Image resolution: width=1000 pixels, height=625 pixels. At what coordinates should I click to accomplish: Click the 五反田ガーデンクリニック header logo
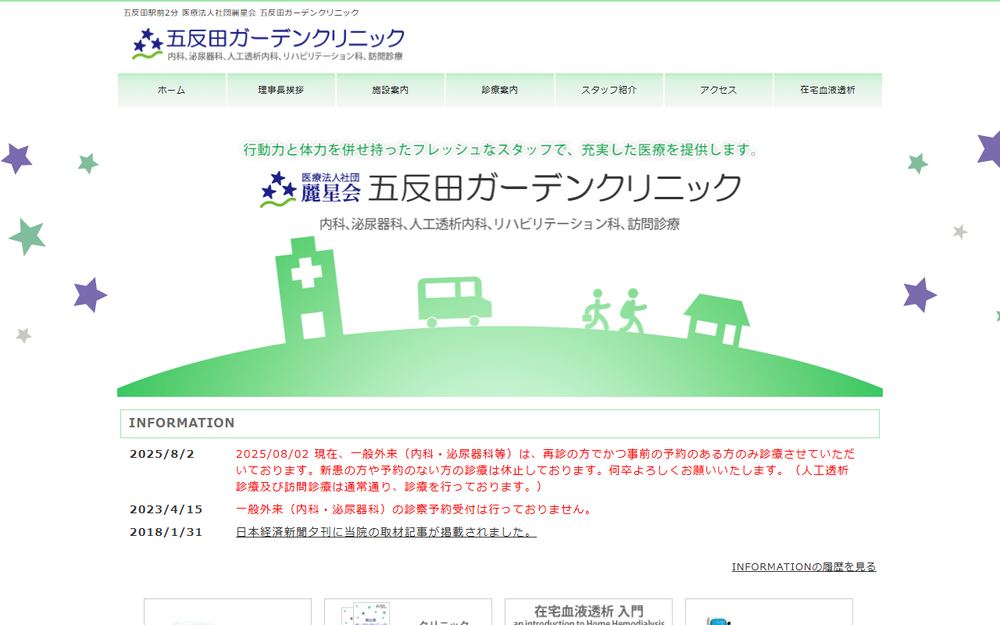click(268, 44)
